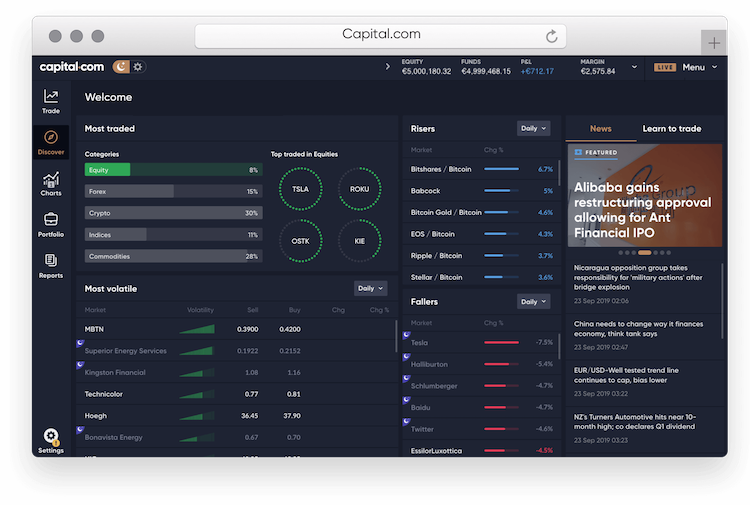
Task: Open Alibaba featured news image
Action: (x=645, y=195)
